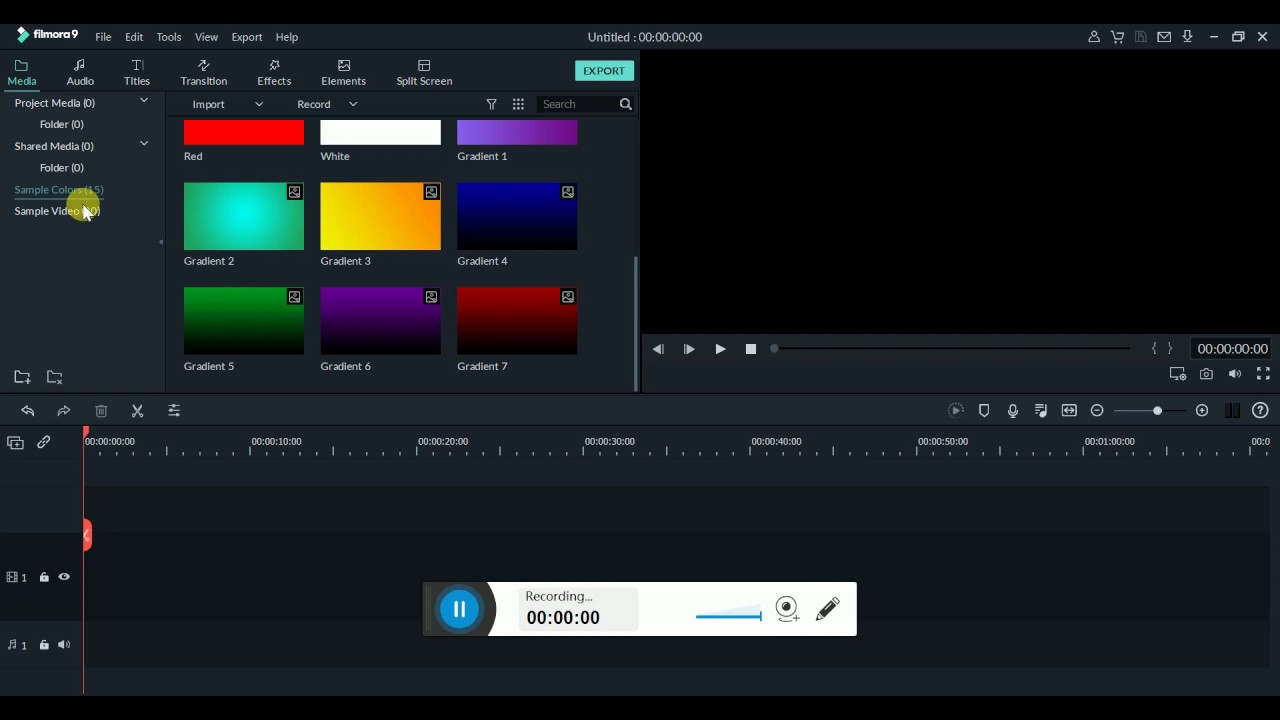
Task: Collapse the Project Media section
Action: click(x=144, y=101)
